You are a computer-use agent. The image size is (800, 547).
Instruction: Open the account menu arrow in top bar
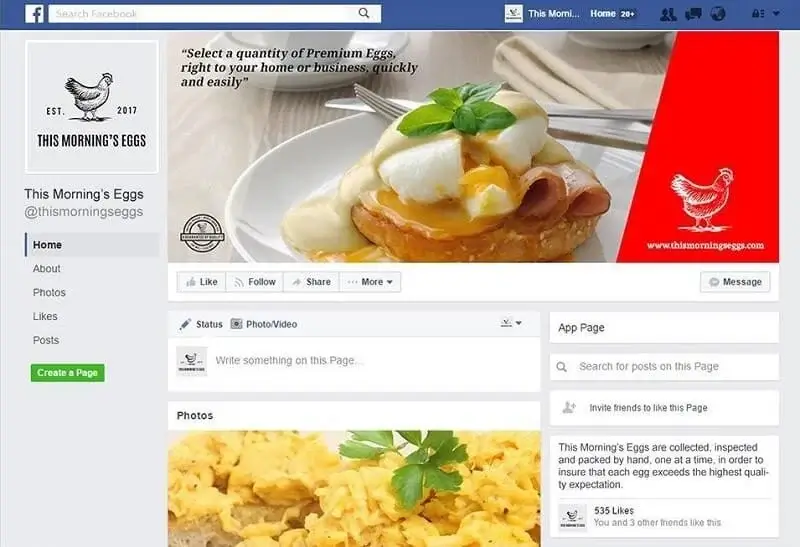(x=776, y=14)
